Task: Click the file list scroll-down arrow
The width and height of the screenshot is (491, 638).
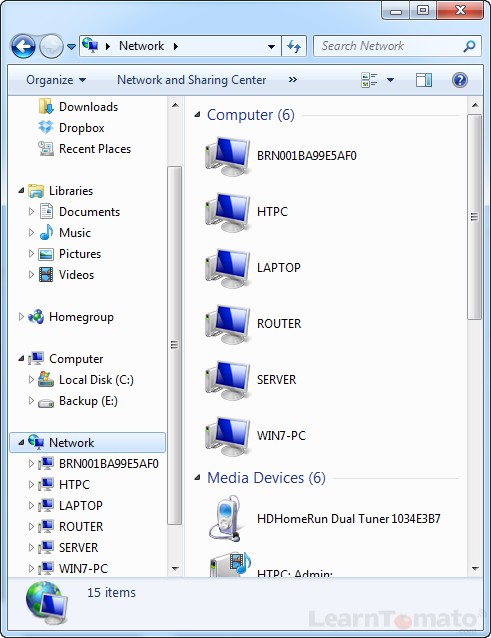Action: tap(475, 568)
